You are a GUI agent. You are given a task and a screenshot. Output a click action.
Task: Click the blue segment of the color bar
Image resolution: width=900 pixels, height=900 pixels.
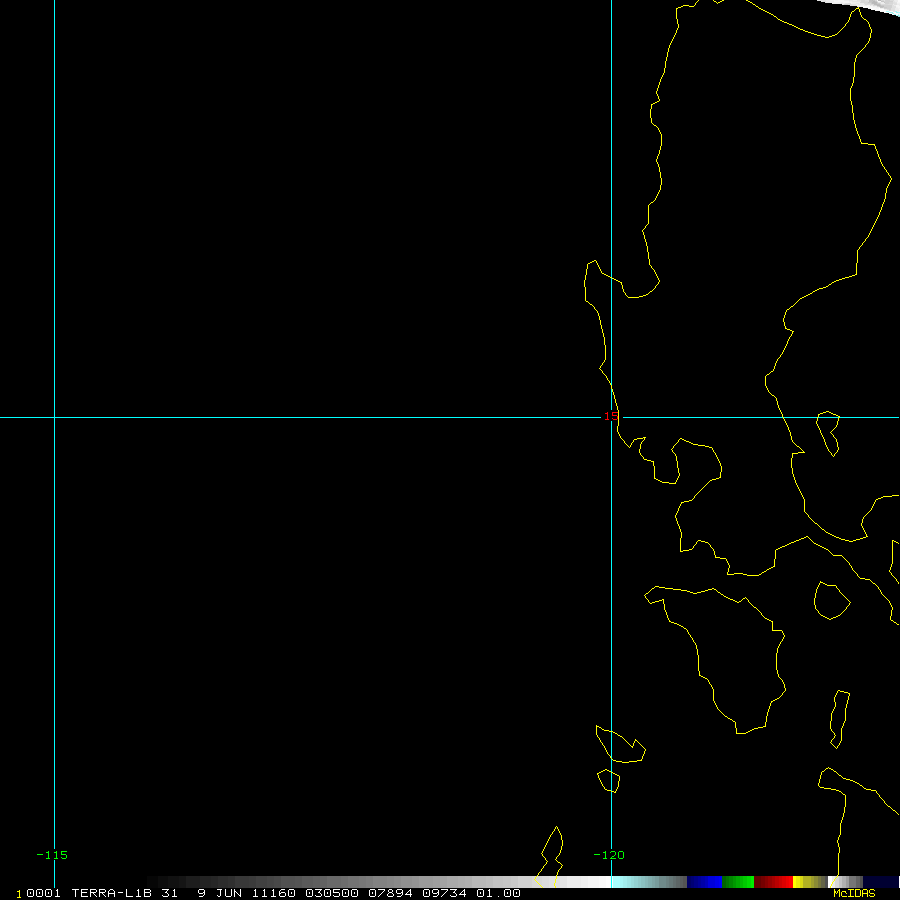point(704,882)
